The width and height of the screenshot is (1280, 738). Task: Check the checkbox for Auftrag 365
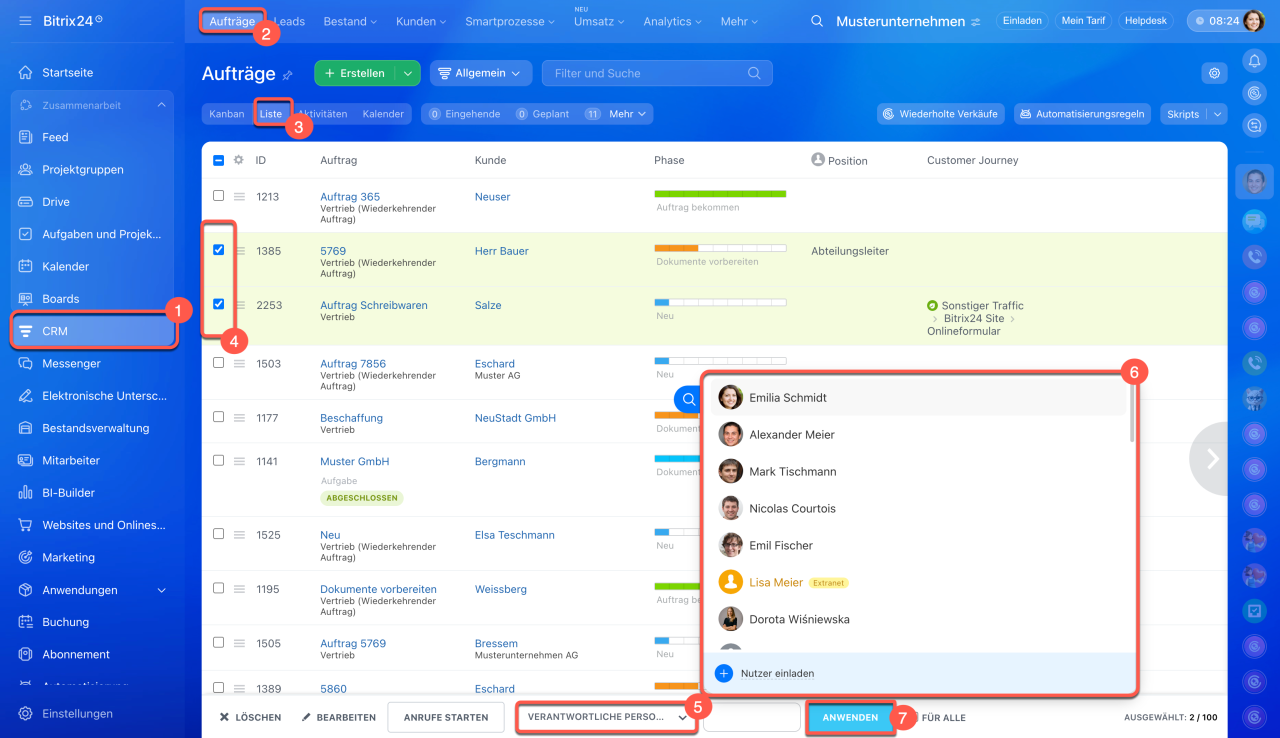(219, 196)
